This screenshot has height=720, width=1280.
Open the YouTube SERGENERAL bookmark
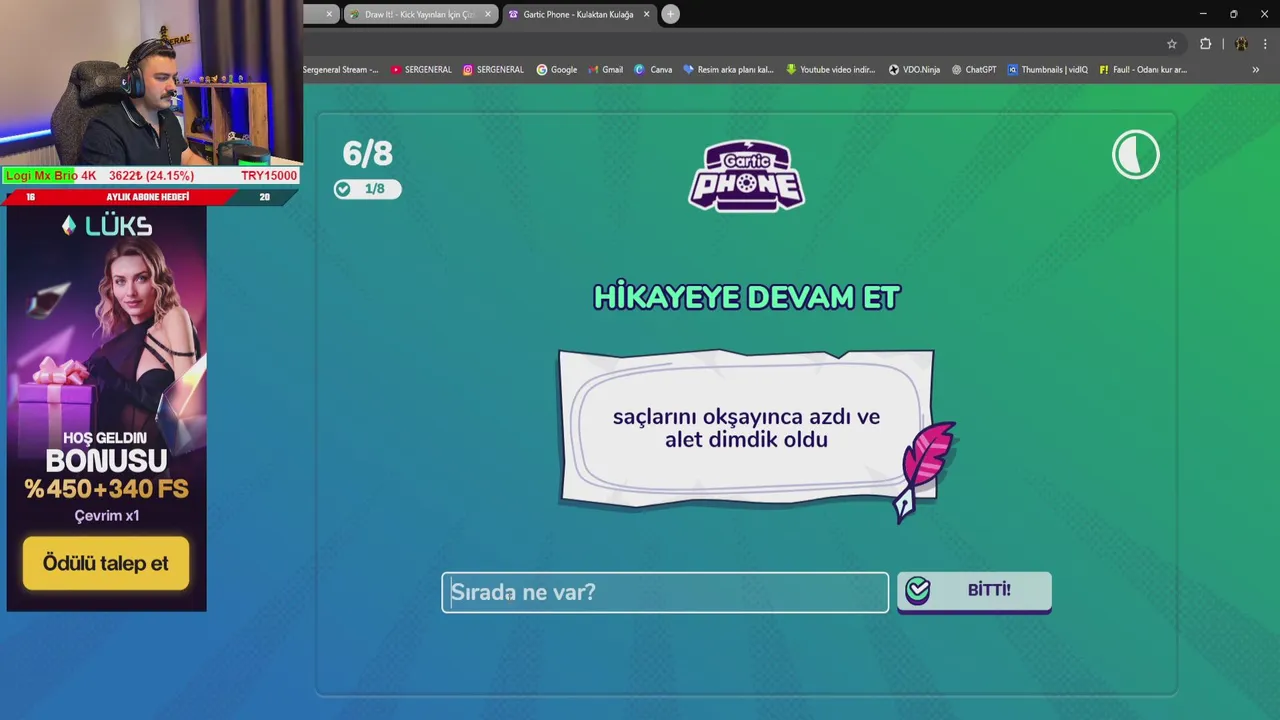[x=422, y=70]
